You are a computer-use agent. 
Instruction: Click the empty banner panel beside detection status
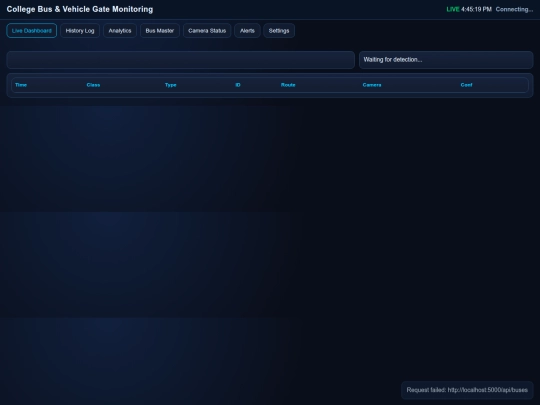coord(180,60)
